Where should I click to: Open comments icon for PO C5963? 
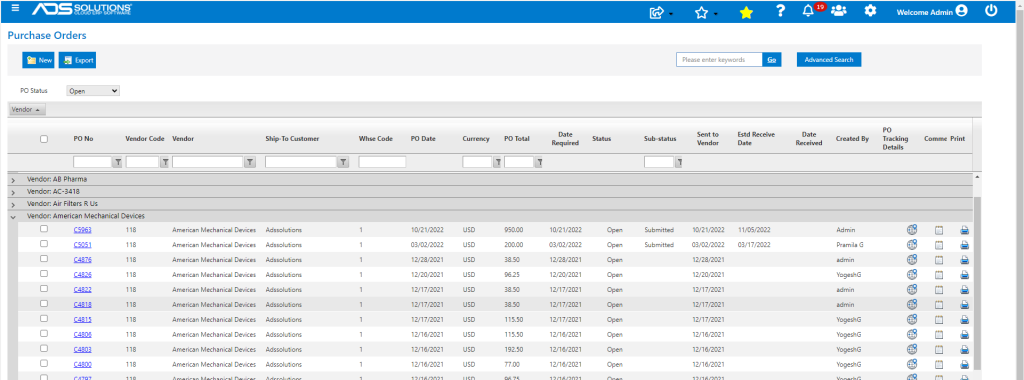pyautogui.click(x=939, y=230)
